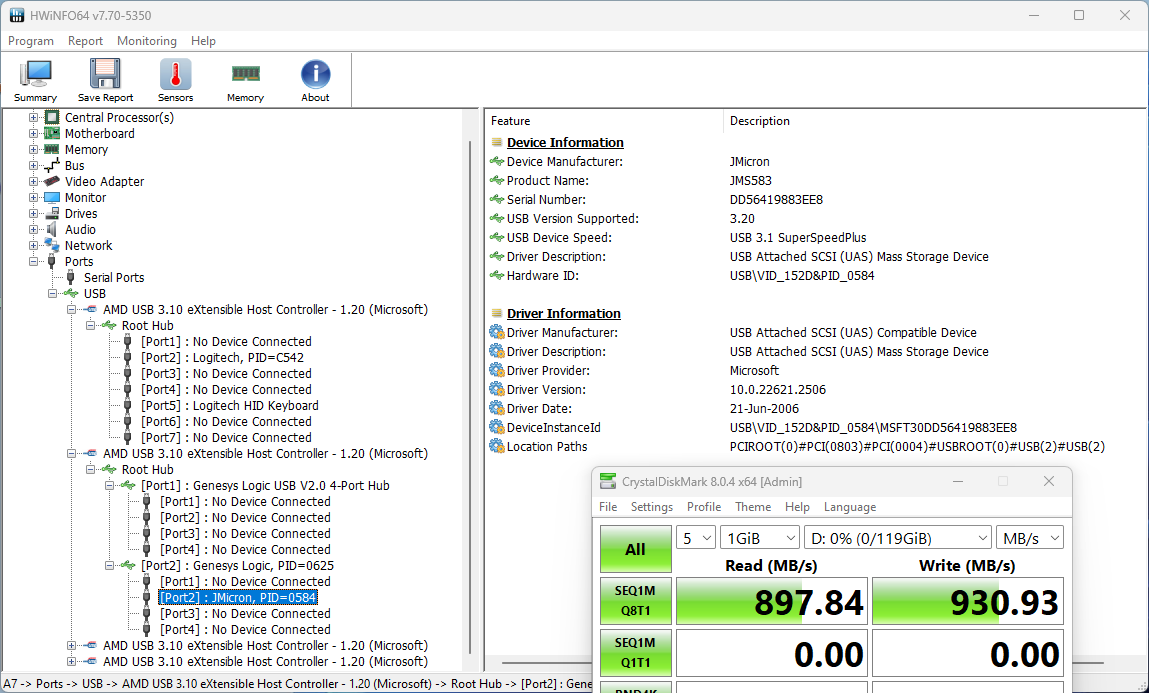The image size is (1149, 693).
Task: Open the Sensors thermometer tool
Action: (x=175, y=81)
